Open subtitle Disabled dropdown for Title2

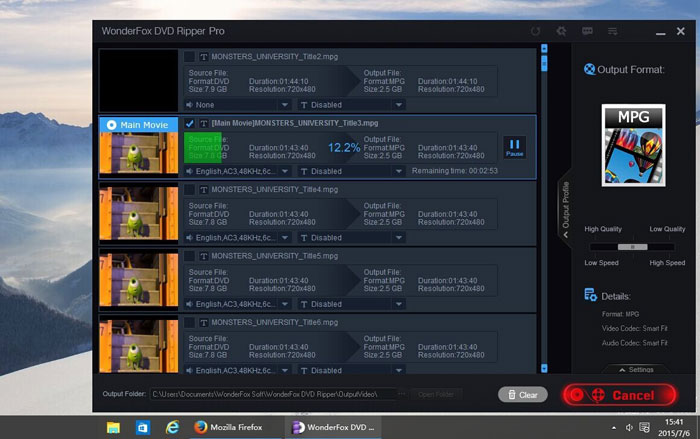coord(352,105)
